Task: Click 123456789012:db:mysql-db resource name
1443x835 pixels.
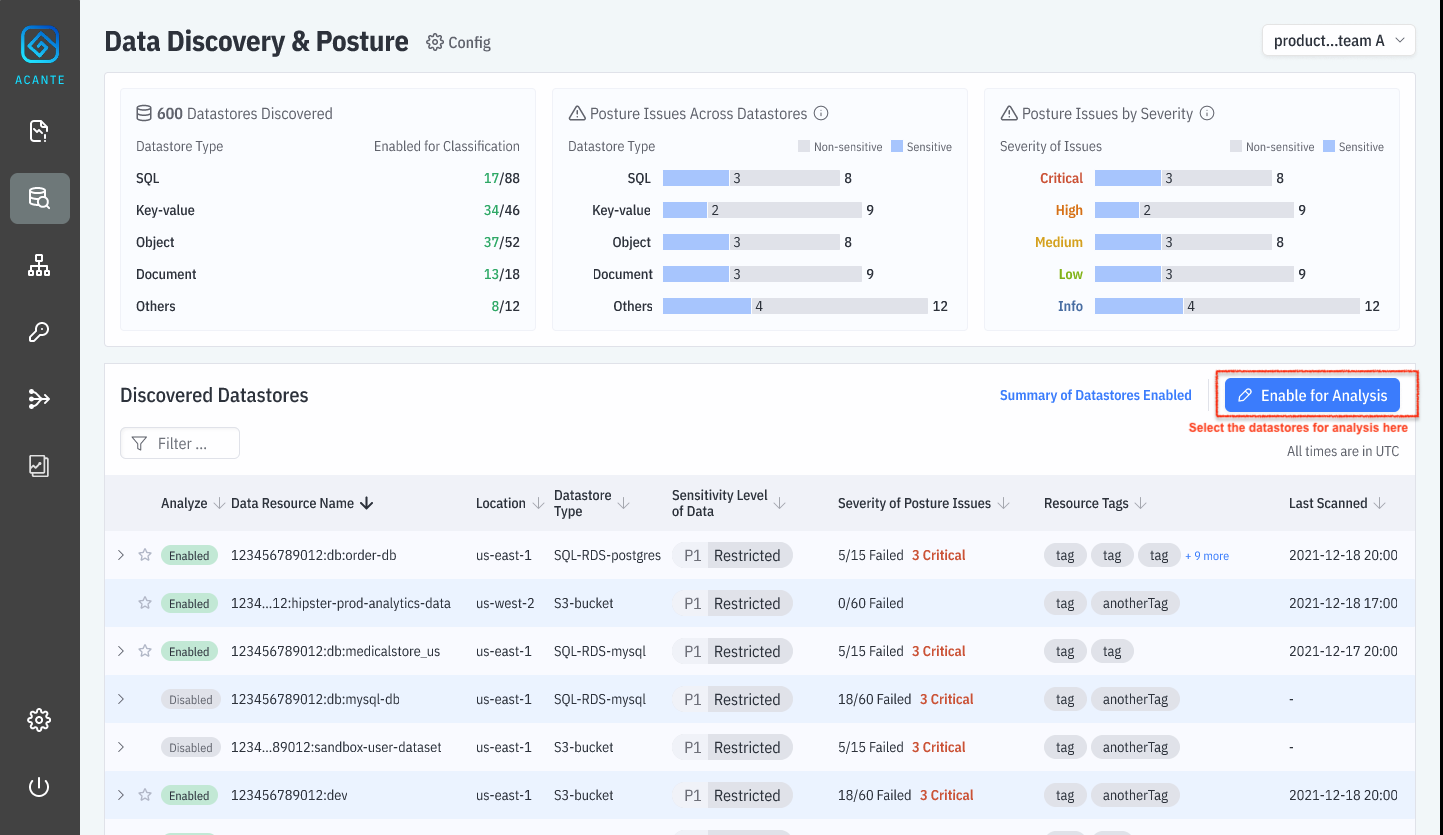Action: tap(315, 699)
